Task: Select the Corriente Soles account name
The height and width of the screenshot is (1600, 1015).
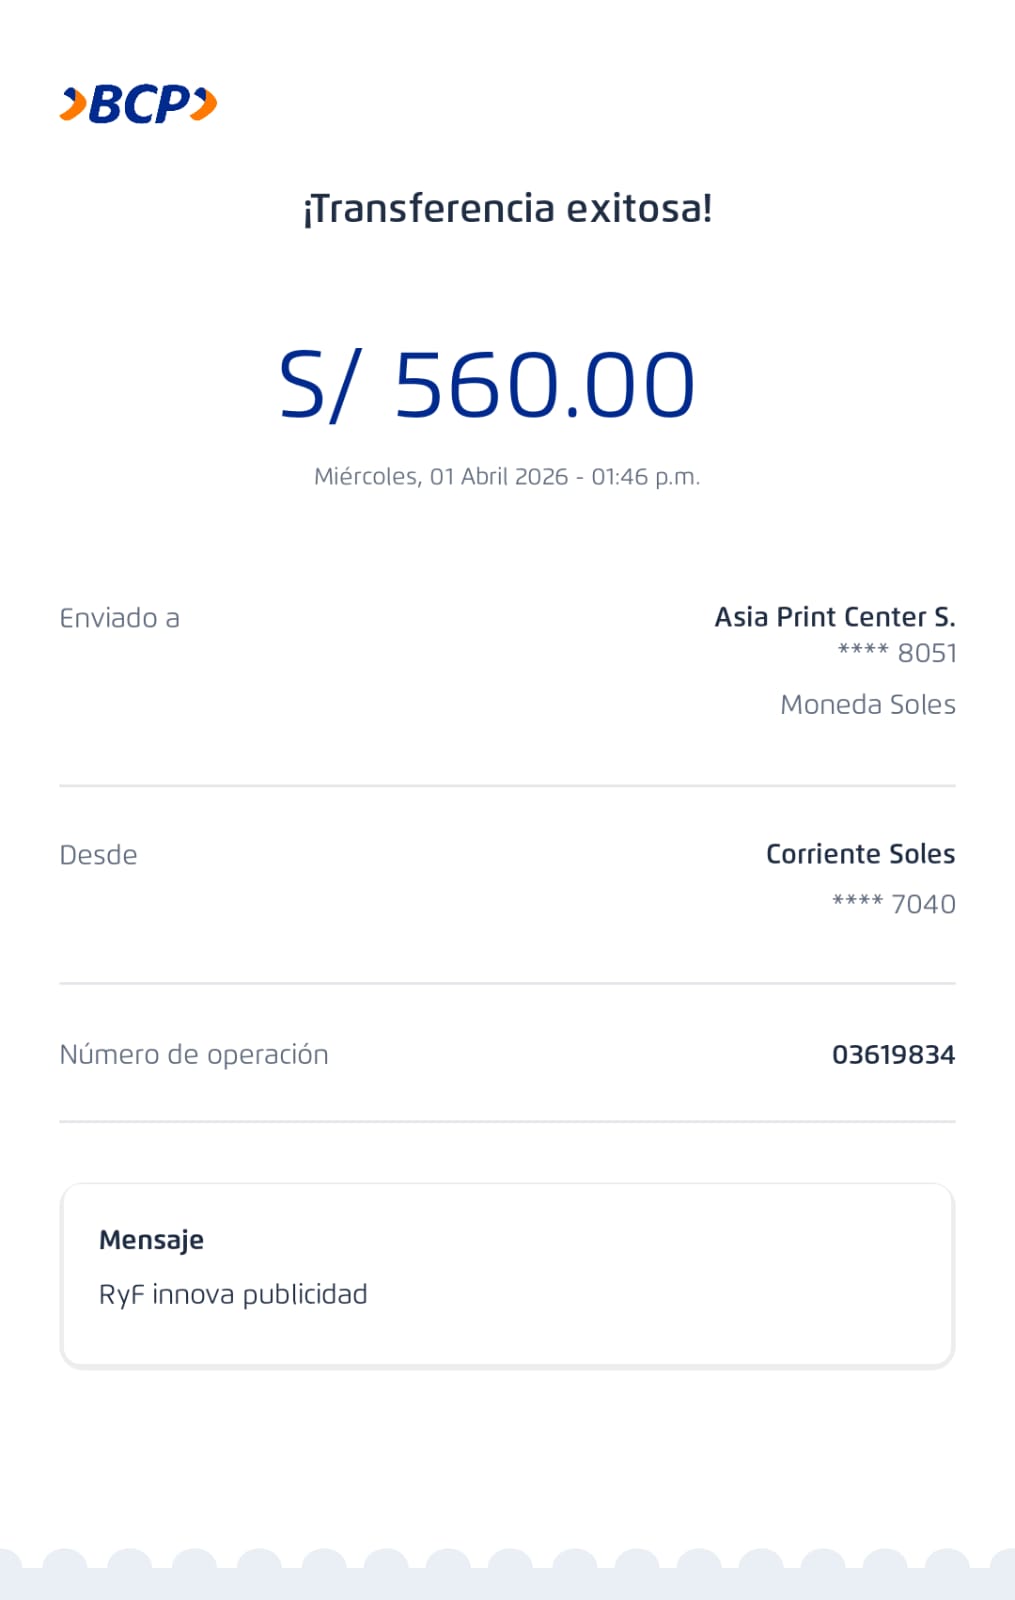Action: [860, 854]
